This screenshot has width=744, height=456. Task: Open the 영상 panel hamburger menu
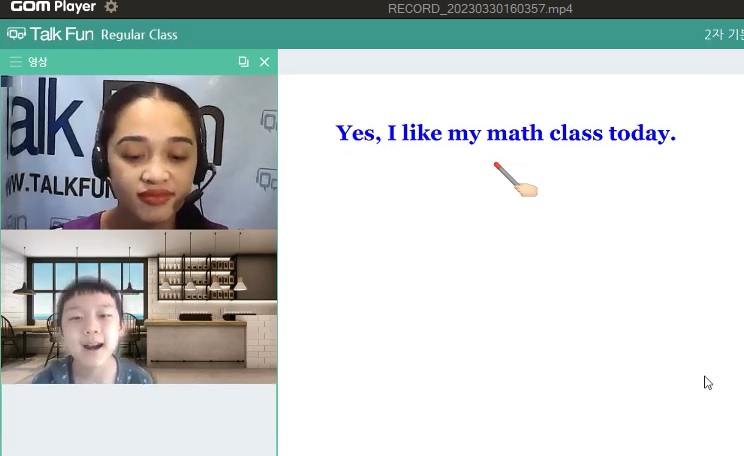(x=15, y=62)
